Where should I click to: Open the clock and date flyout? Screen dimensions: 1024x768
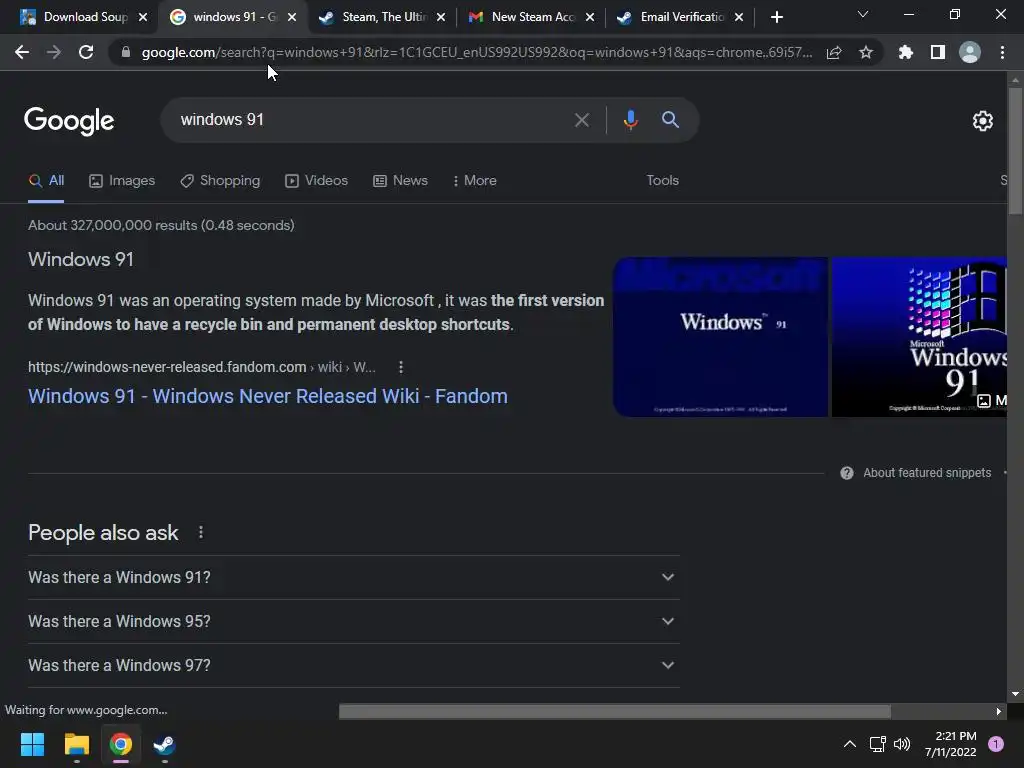pos(950,744)
